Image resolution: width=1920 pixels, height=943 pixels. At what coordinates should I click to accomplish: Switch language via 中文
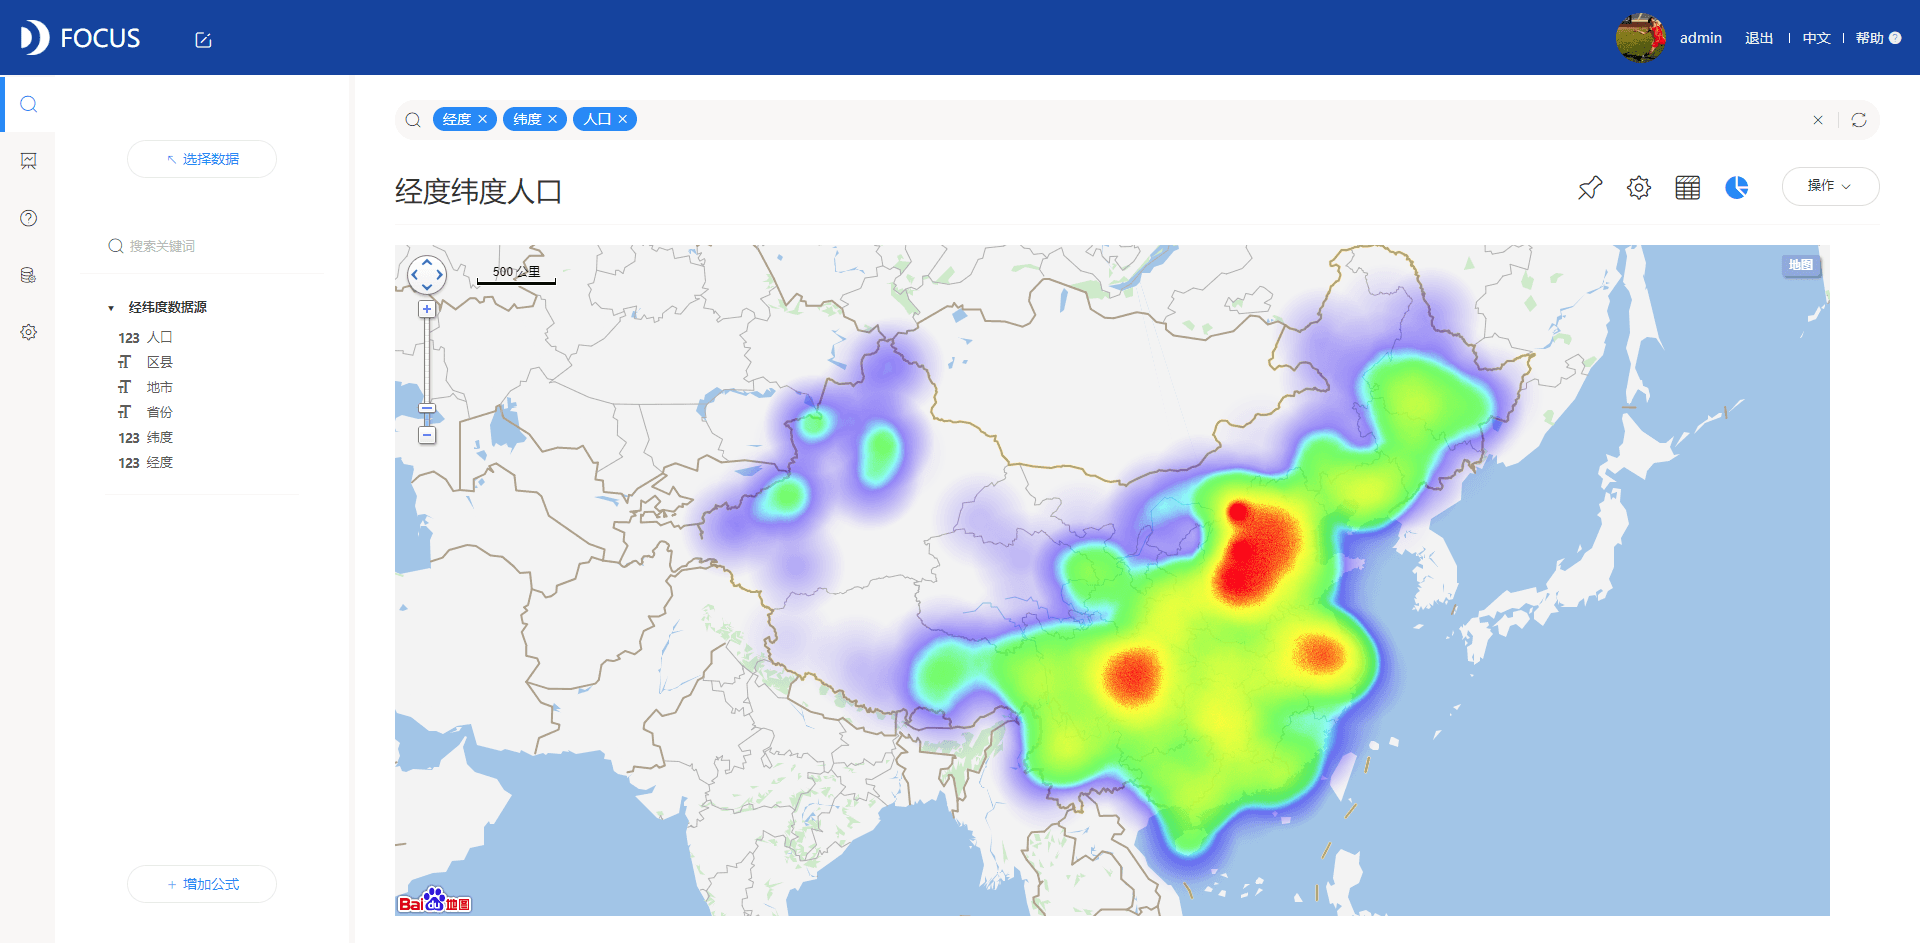click(1816, 38)
